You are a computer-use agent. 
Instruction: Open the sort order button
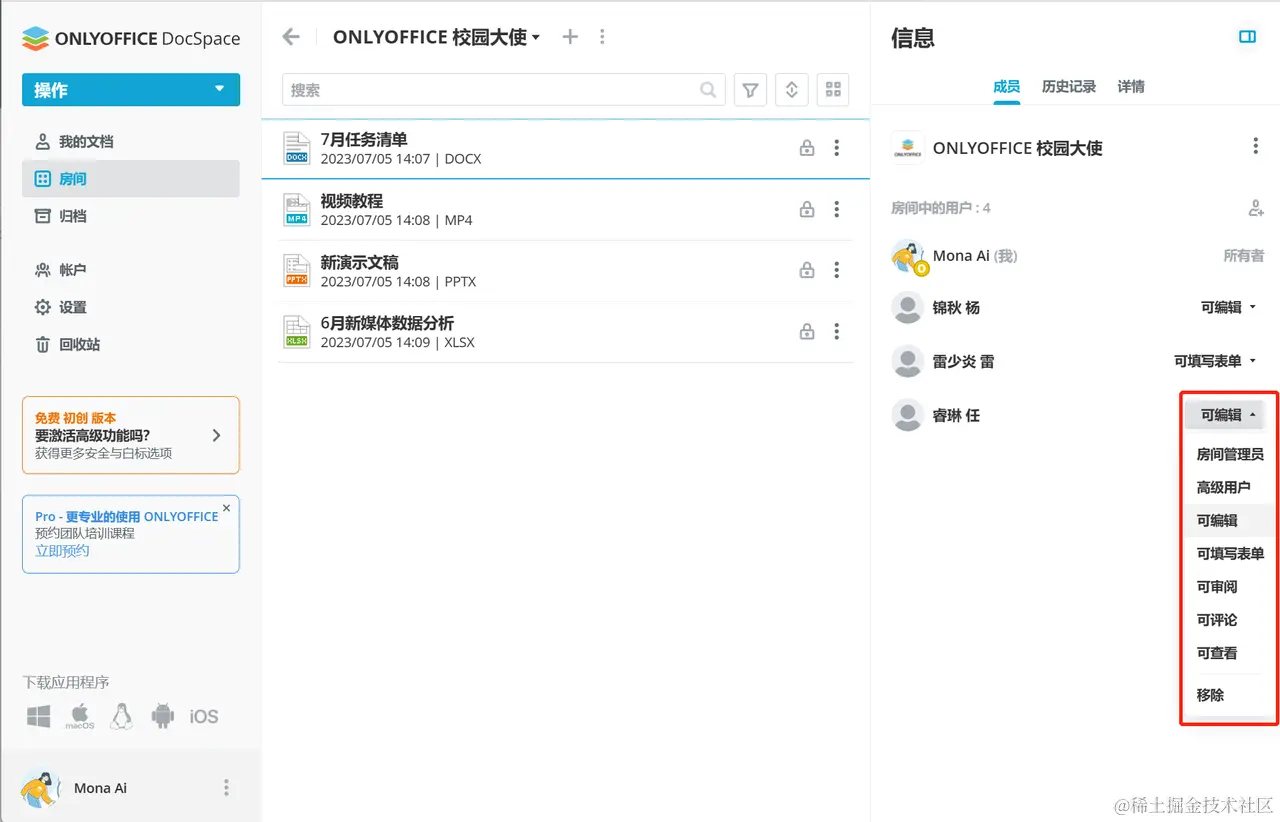pyautogui.click(x=791, y=90)
